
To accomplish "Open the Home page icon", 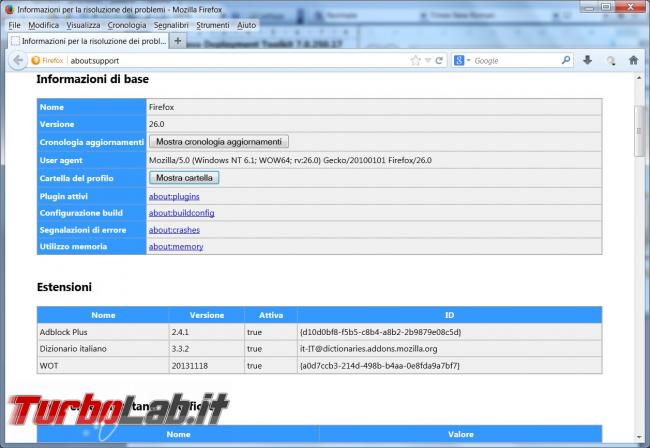I will pyautogui.click(x=633, y=60).
